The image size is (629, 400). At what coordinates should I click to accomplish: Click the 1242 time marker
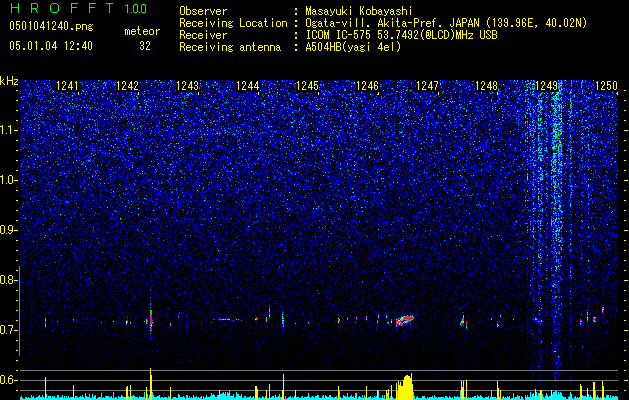click(127, 85)
